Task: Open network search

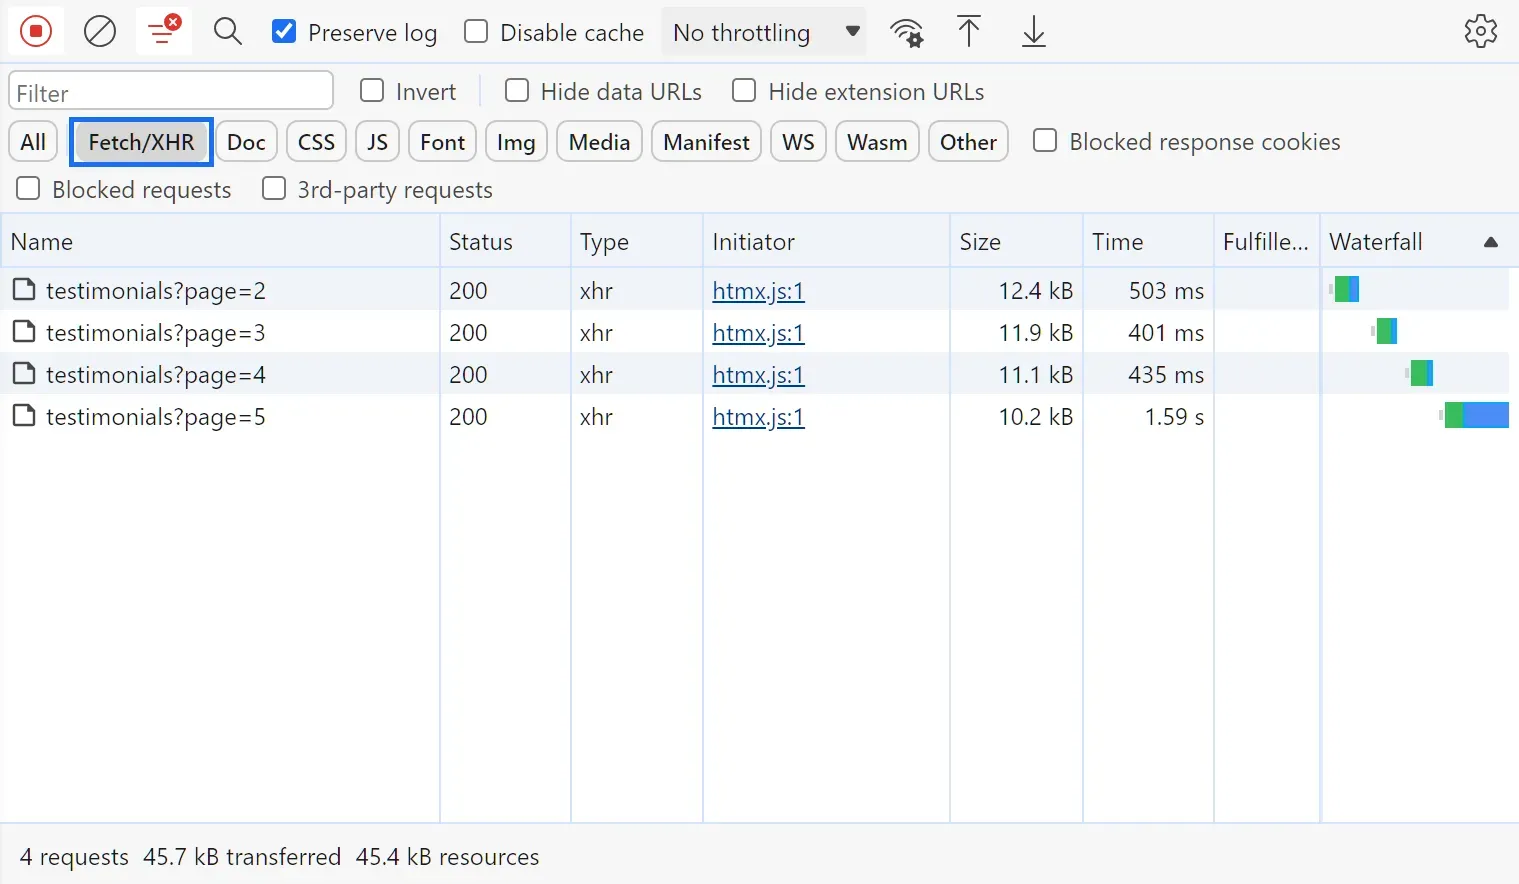Action: [x=227, y=31]
